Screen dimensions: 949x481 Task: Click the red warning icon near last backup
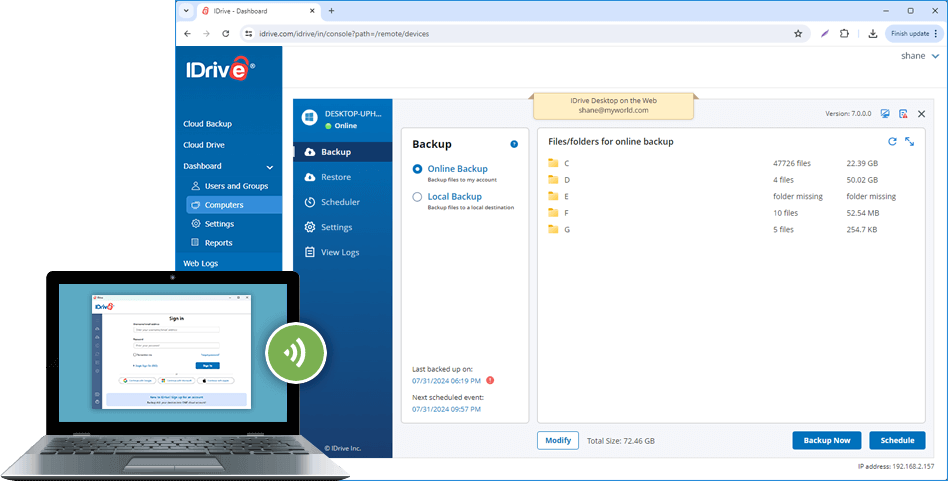click(x=490, y=380)
